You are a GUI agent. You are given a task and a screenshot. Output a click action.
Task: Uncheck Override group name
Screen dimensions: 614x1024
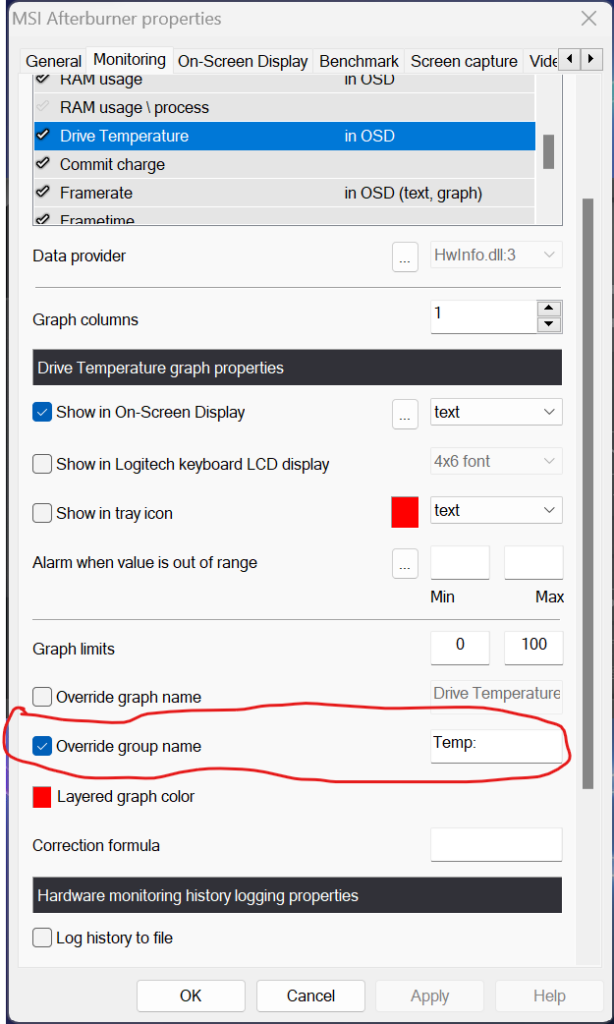tap(42, 746)
